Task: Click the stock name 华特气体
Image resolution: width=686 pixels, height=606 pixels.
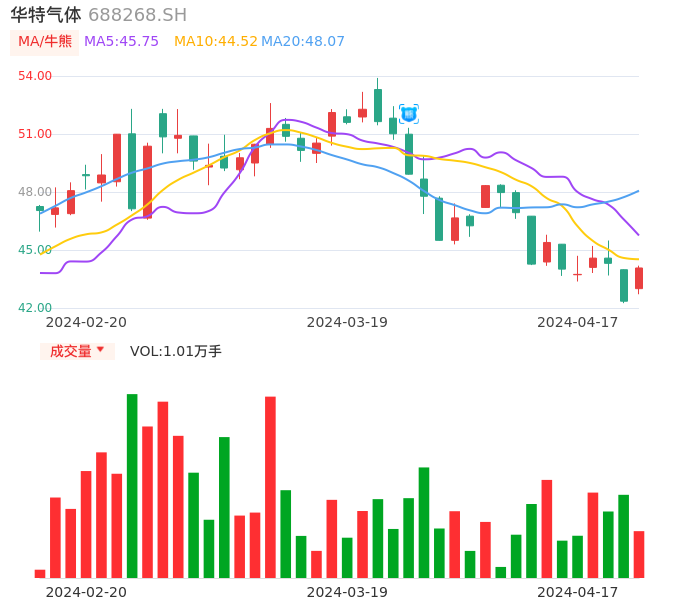Action: pos(46,15)
